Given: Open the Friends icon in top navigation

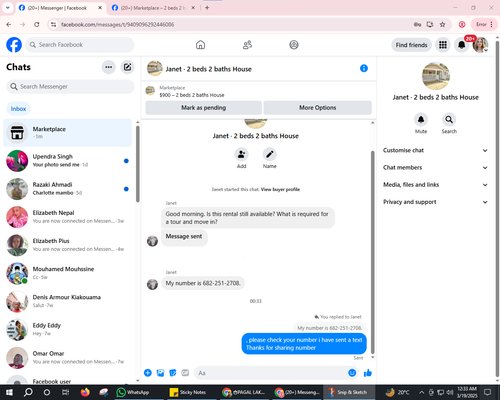Looking at the screenshot, I should point(247,45).
